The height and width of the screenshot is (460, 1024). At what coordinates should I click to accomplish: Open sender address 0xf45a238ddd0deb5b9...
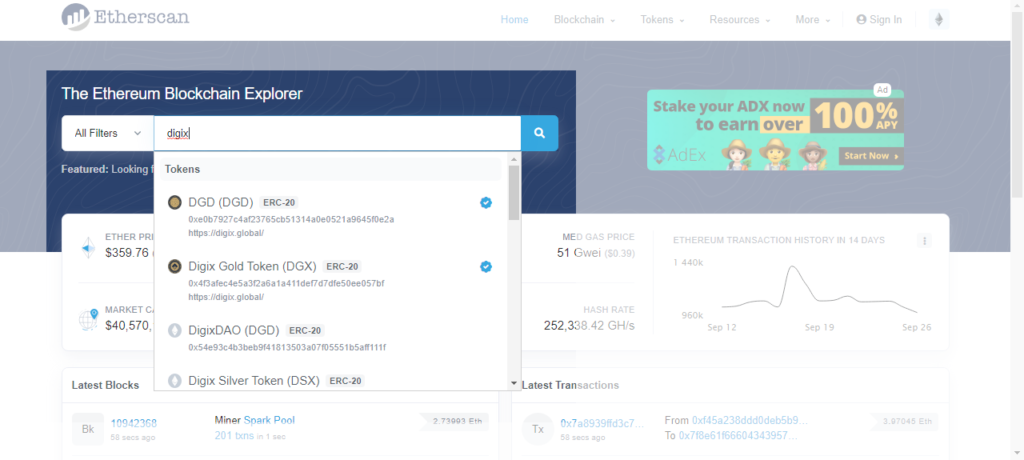click(750, 420)
